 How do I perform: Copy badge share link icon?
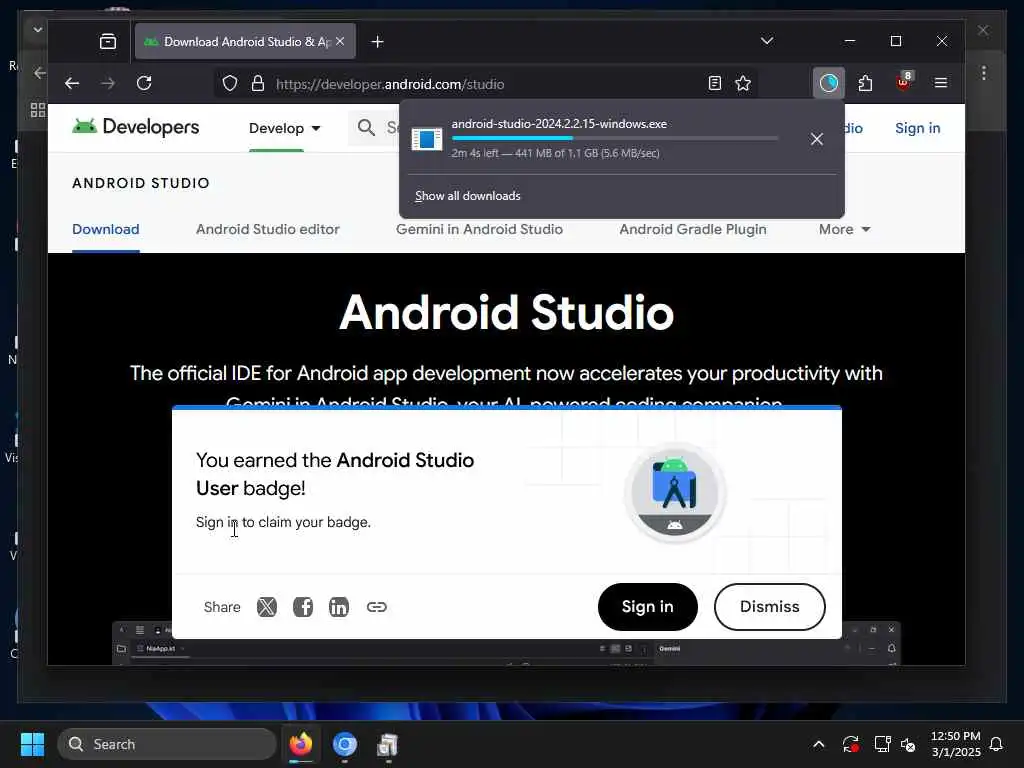pyautogui.click(x=377, y=607)
